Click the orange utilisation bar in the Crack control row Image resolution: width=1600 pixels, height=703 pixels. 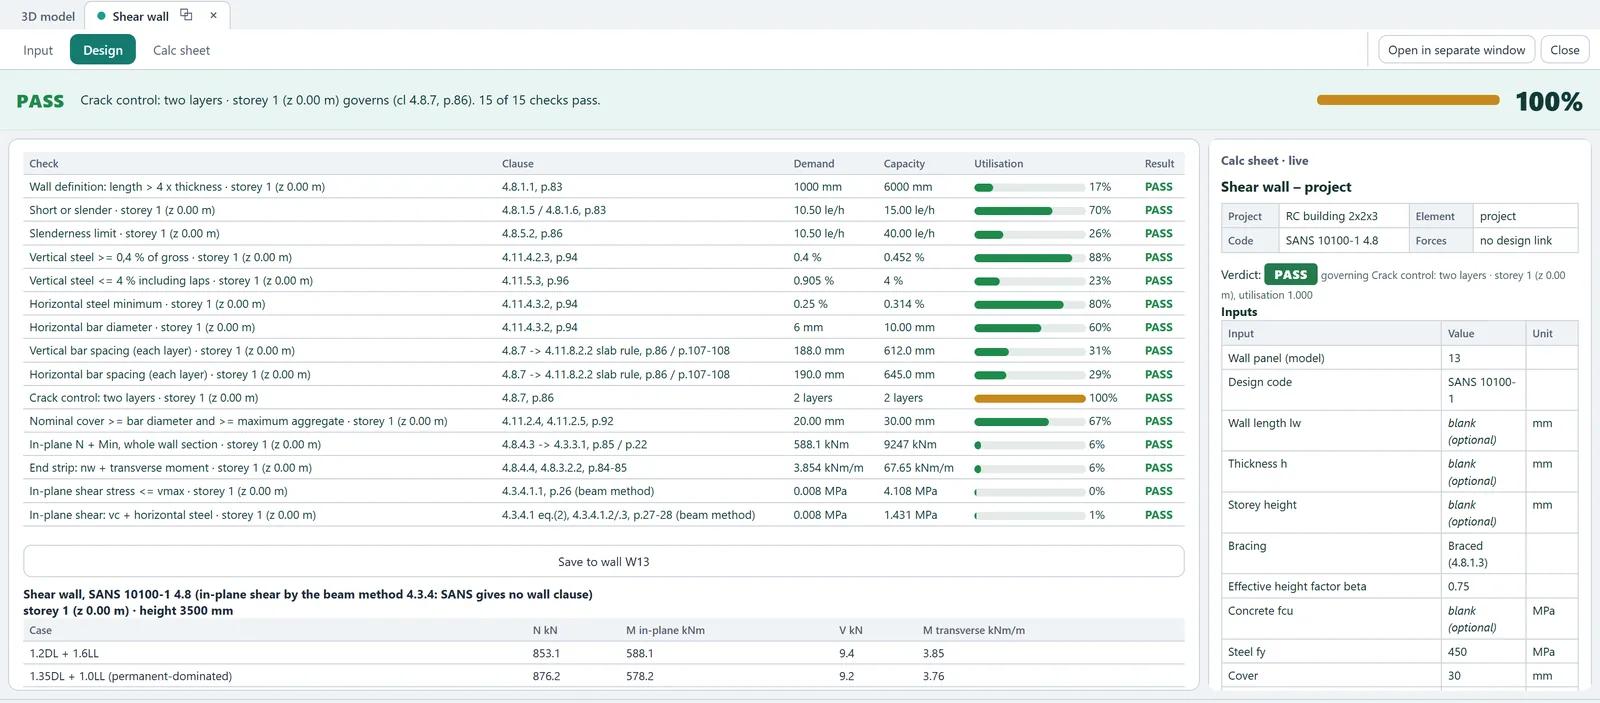tap(1029, 398)
